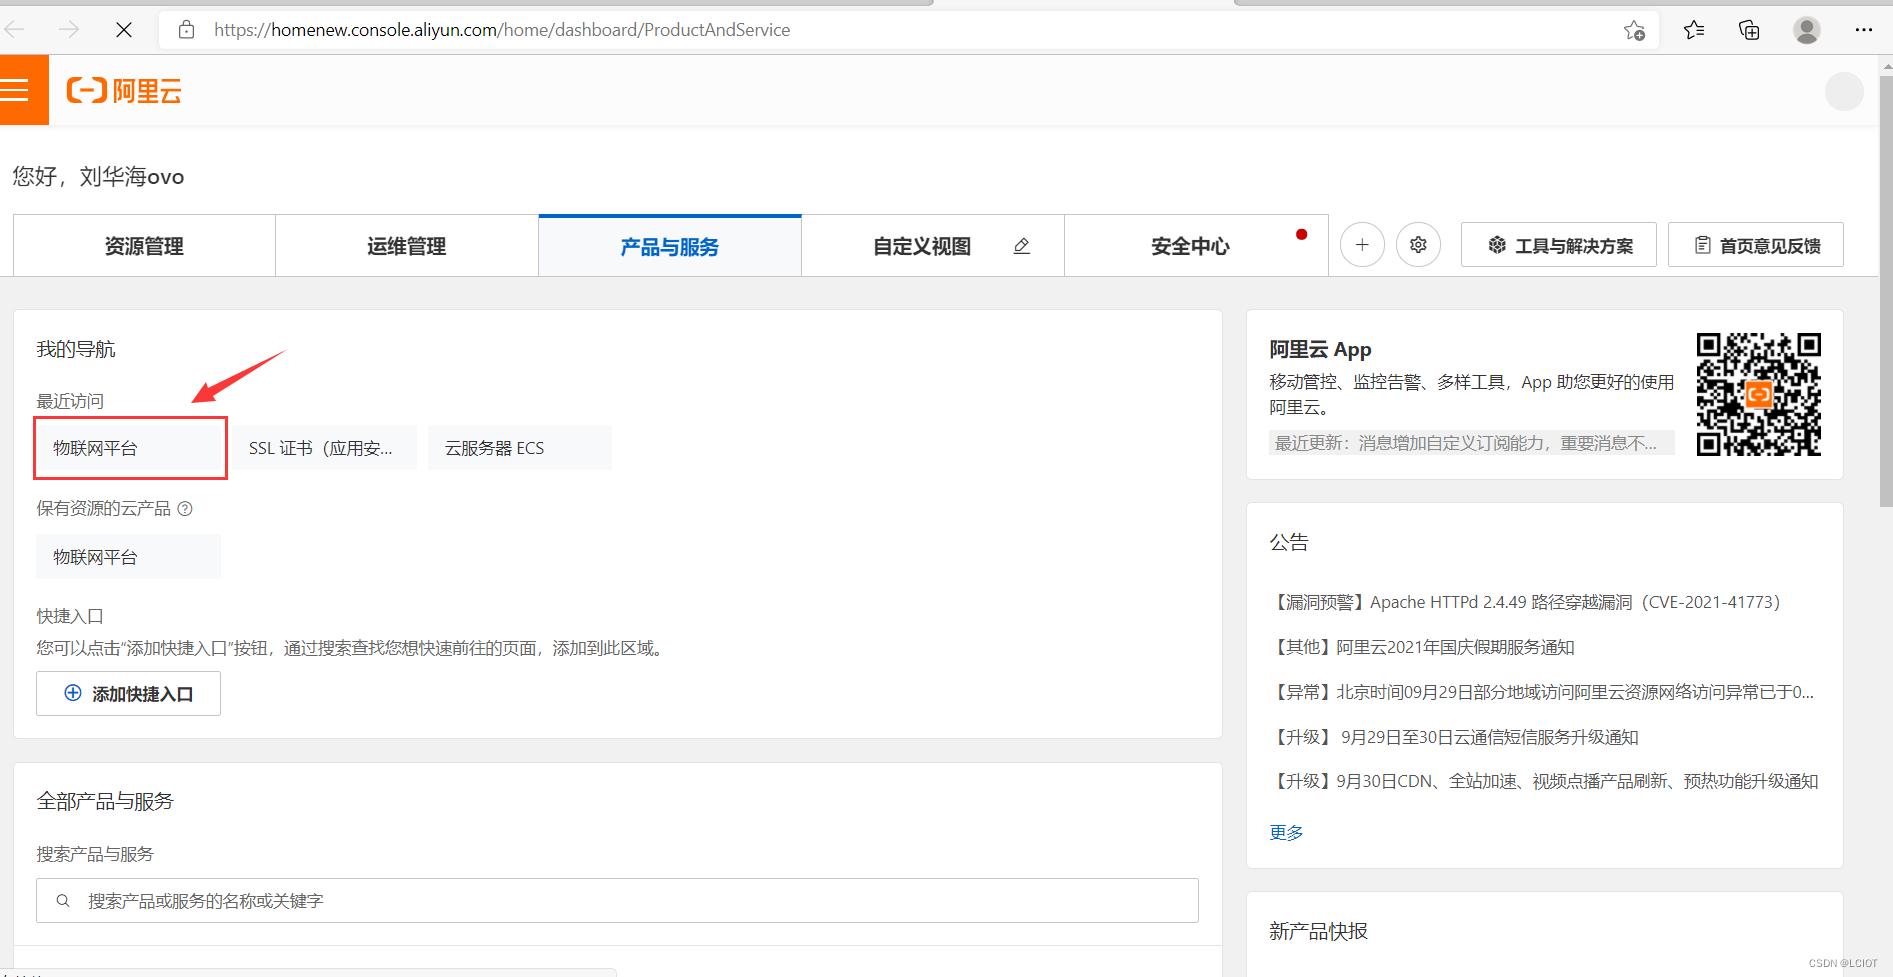The image size is (1893, 977).
Task: Open 云通信短信服务升级通知 announcement
Action: tap(1454, 737)
